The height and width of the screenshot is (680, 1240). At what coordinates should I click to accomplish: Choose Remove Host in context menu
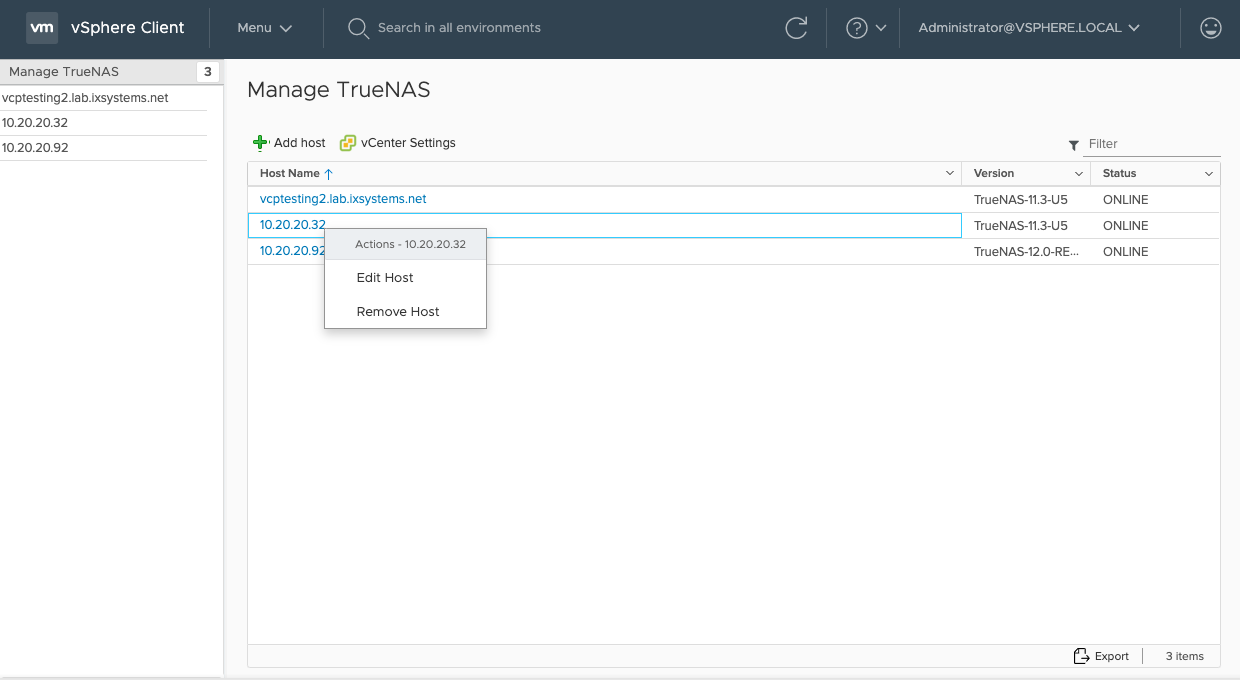[398, 312]
